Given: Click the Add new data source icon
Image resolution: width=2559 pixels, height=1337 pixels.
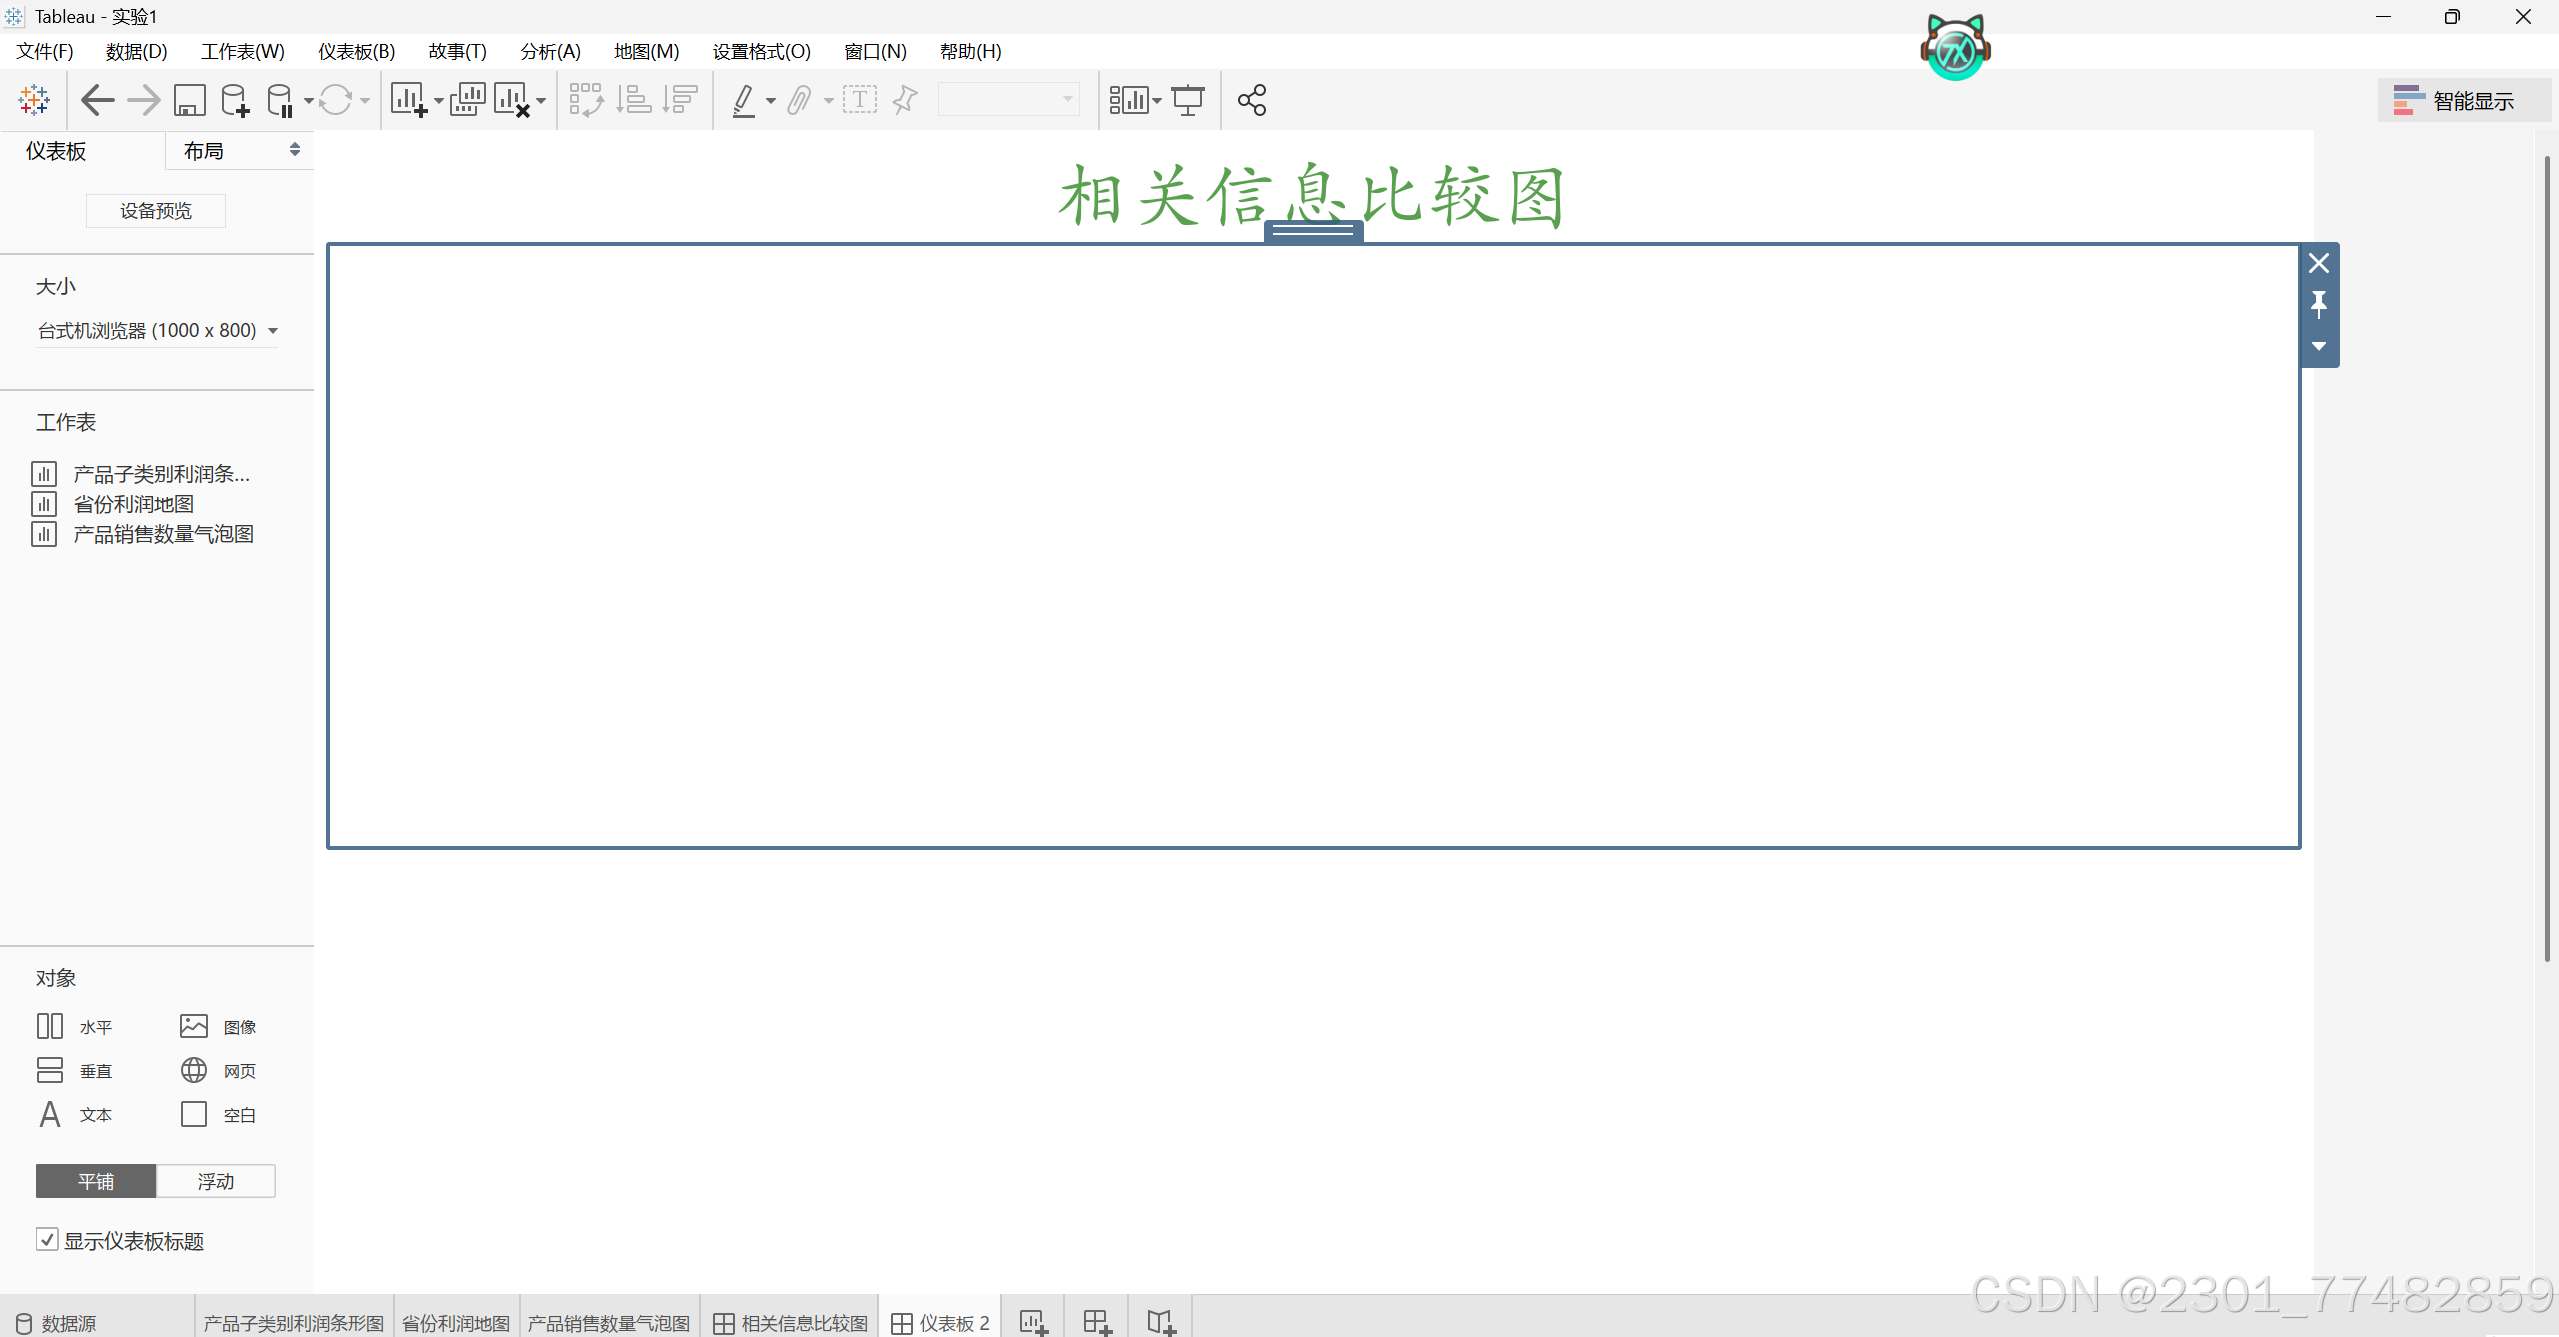Looking at the screenshot, I should click(235, 100).
